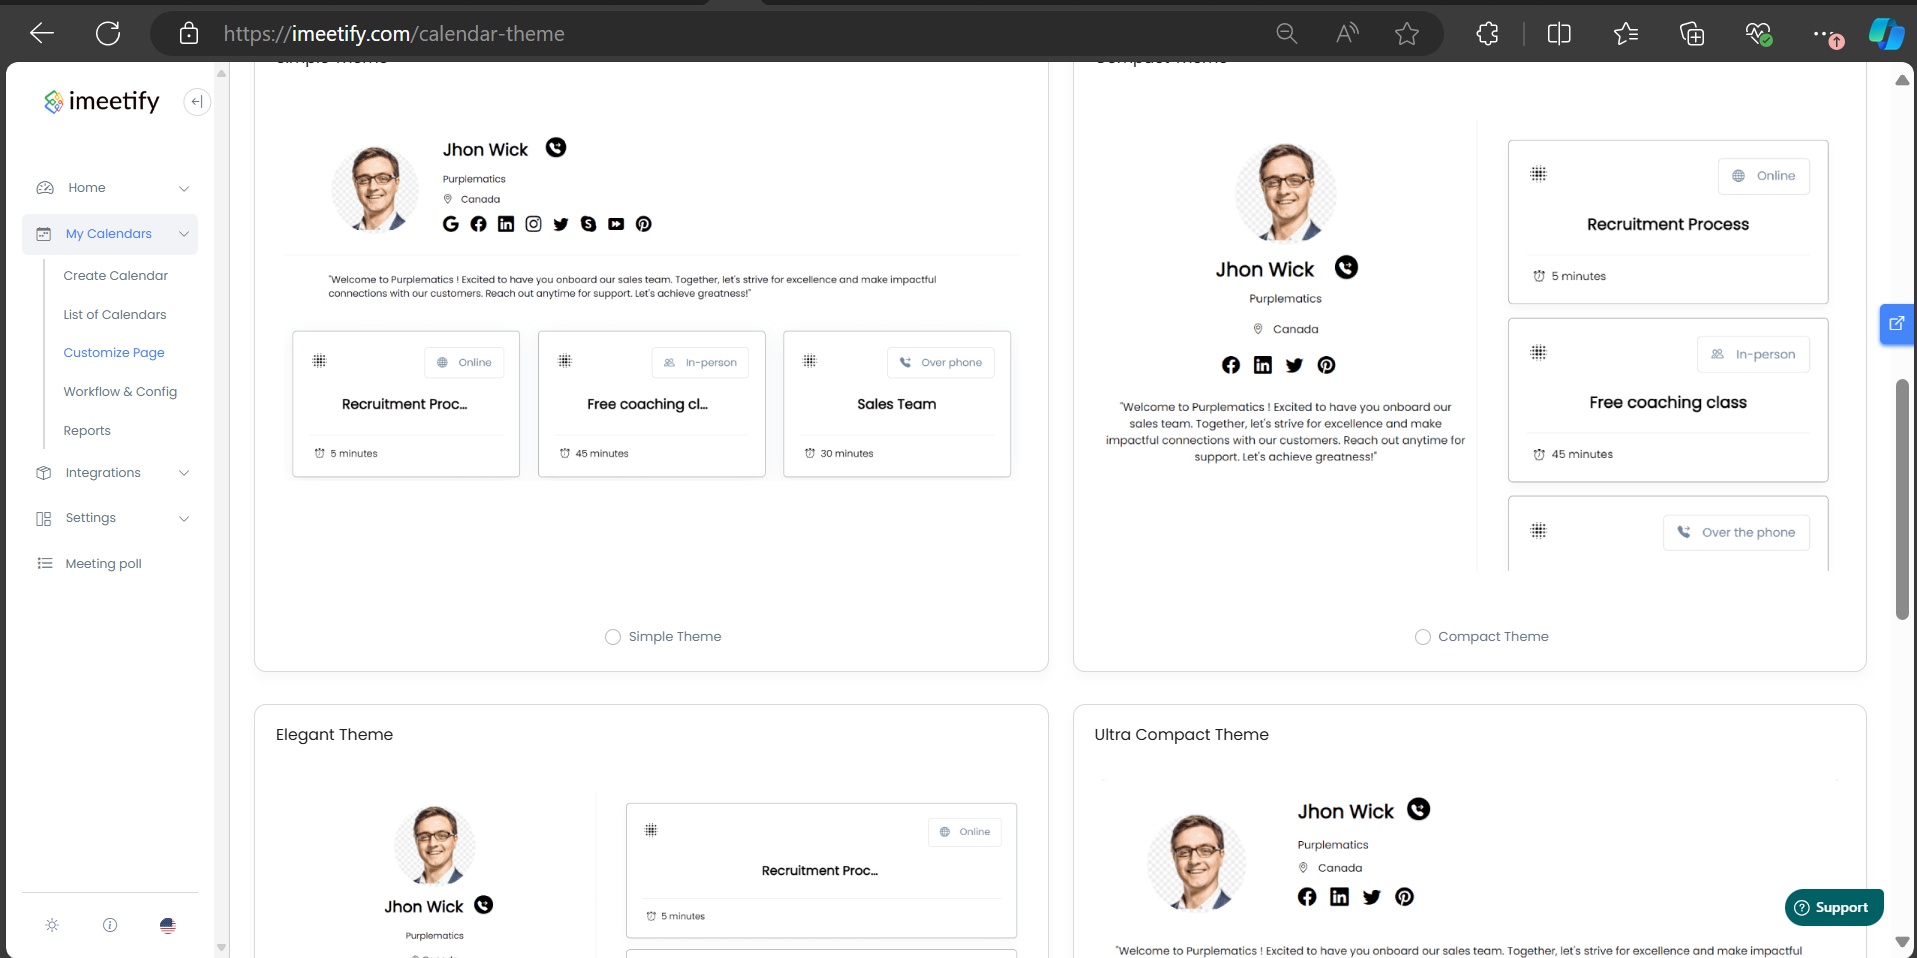Click the Settings layout icon in the sidebar

[x=43, y=518]
